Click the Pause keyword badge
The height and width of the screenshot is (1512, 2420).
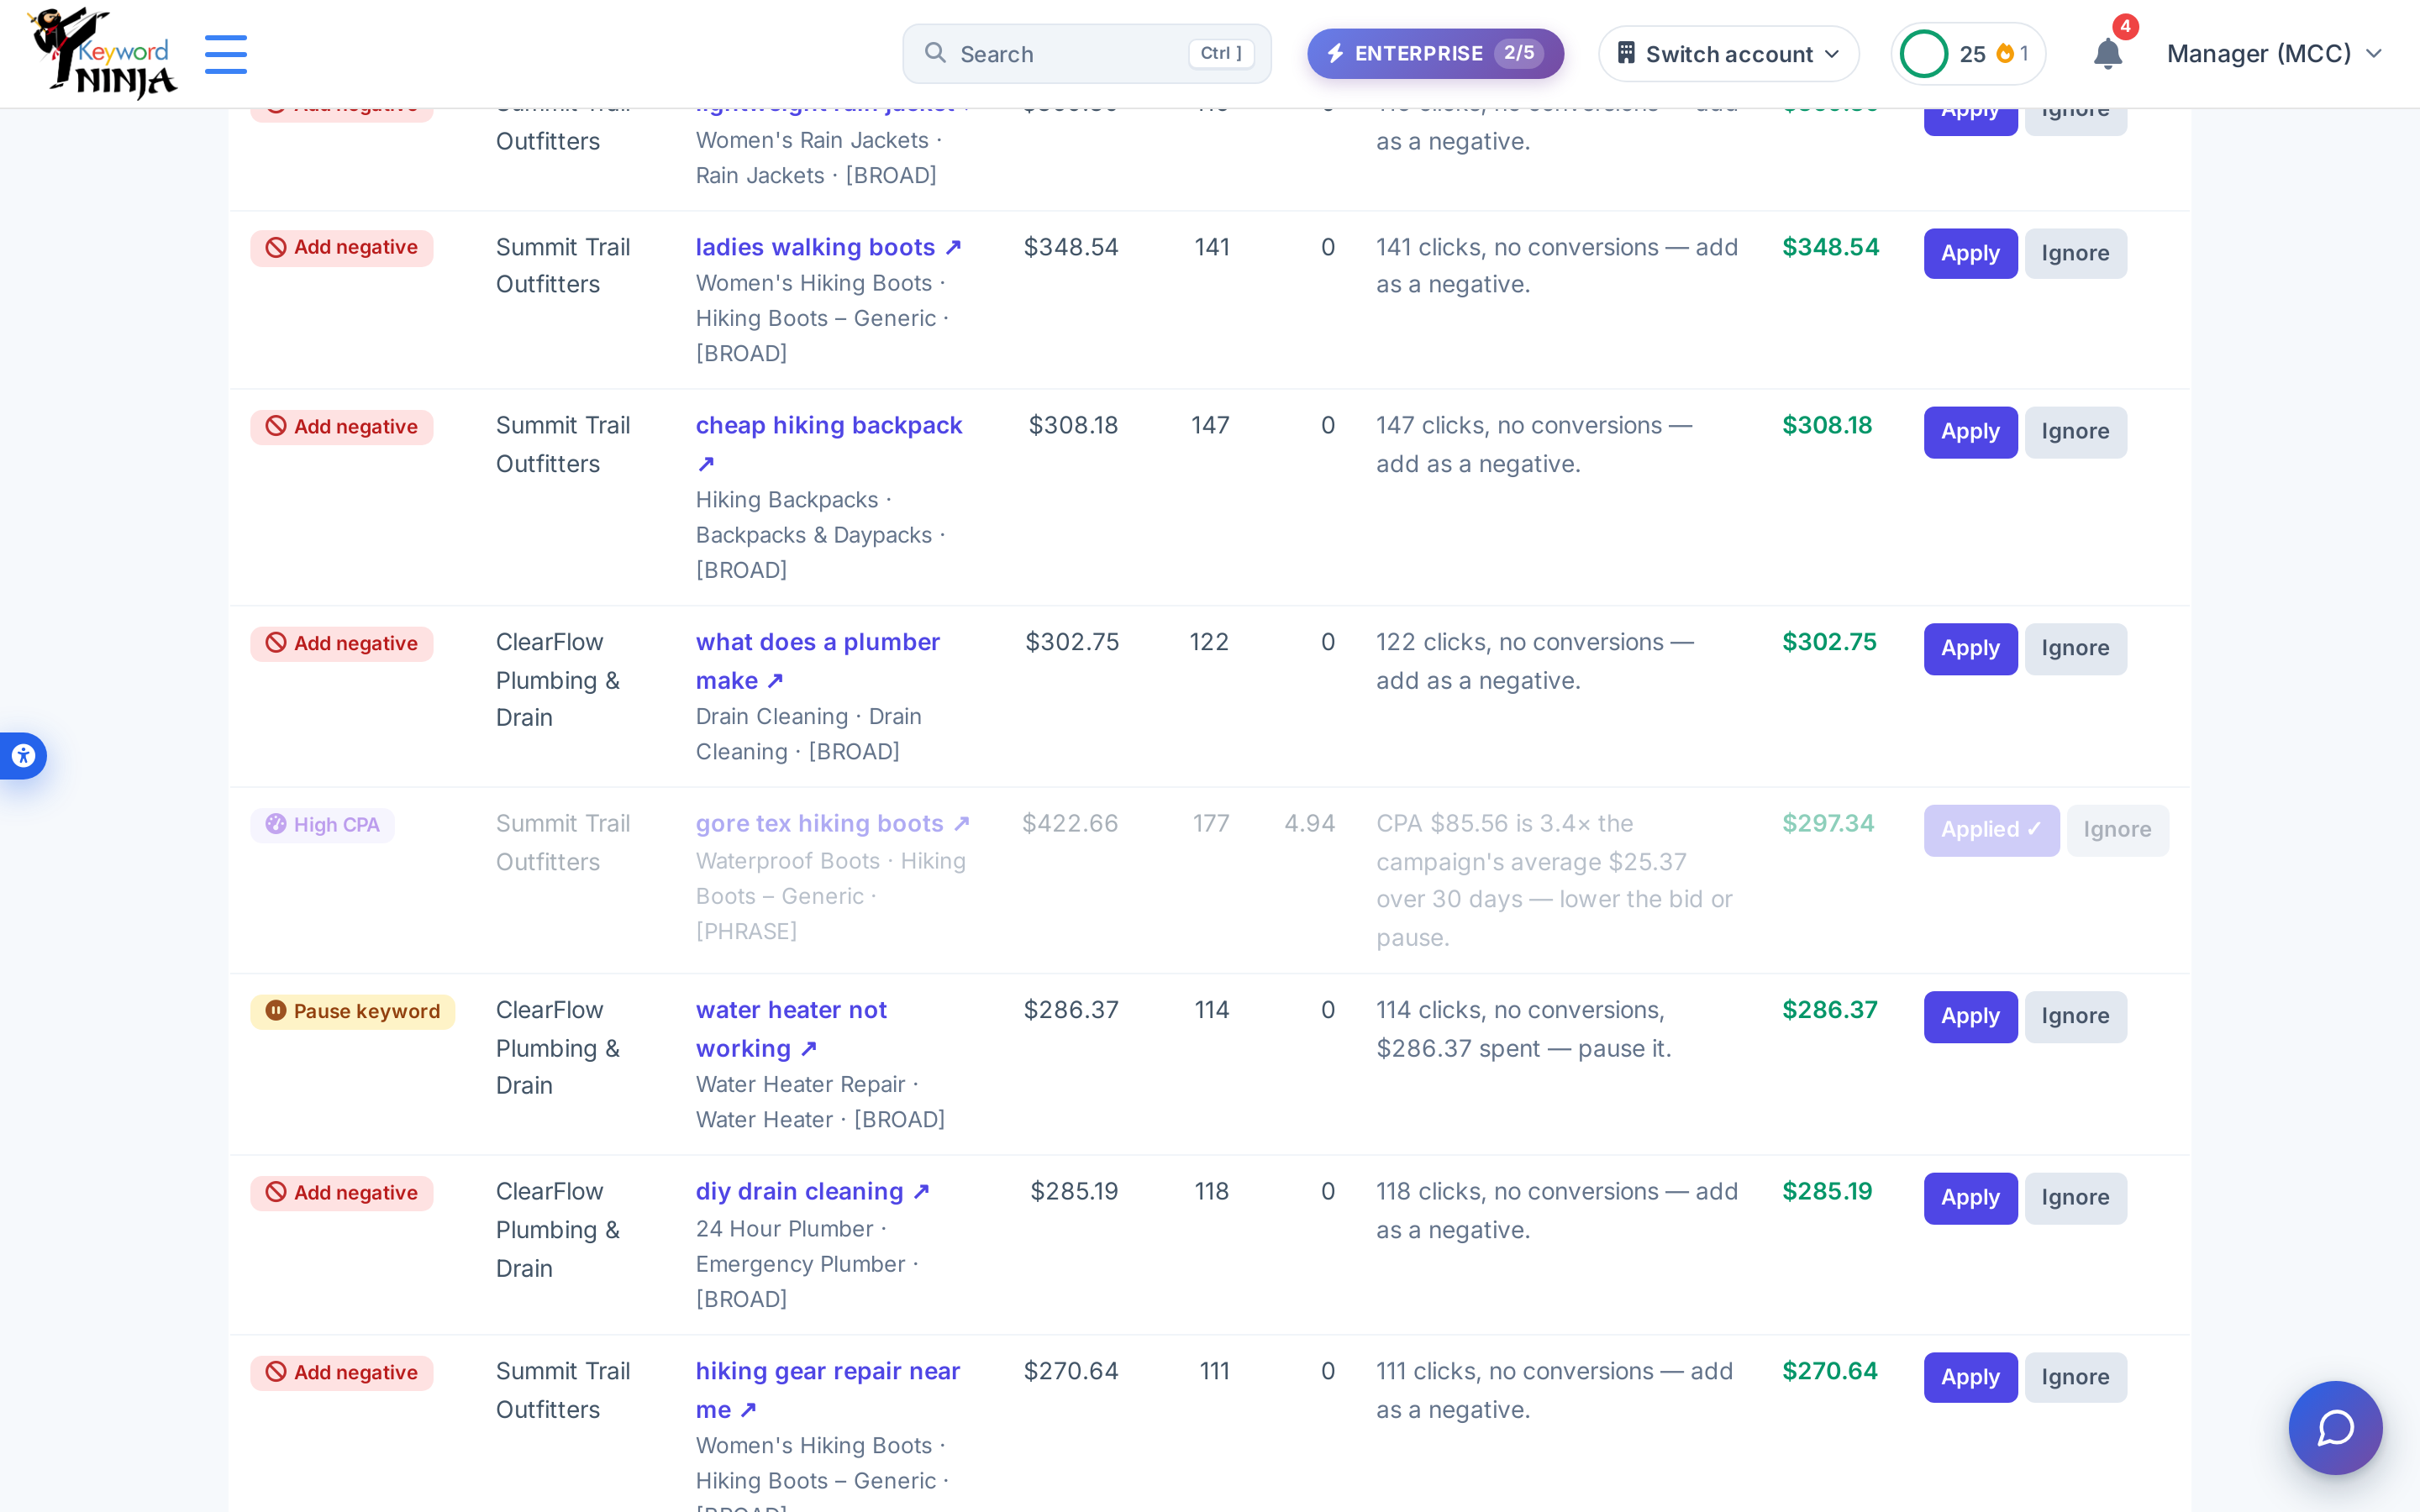pos(352,1012)
